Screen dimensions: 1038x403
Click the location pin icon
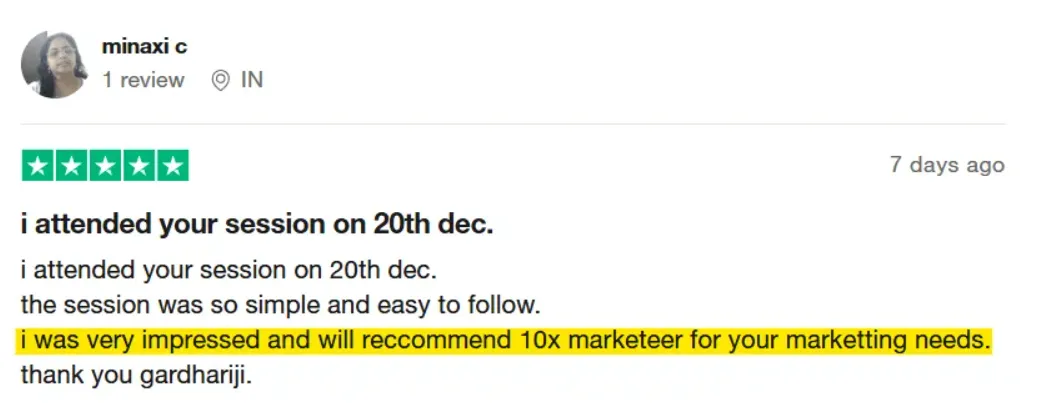point(221,80)
